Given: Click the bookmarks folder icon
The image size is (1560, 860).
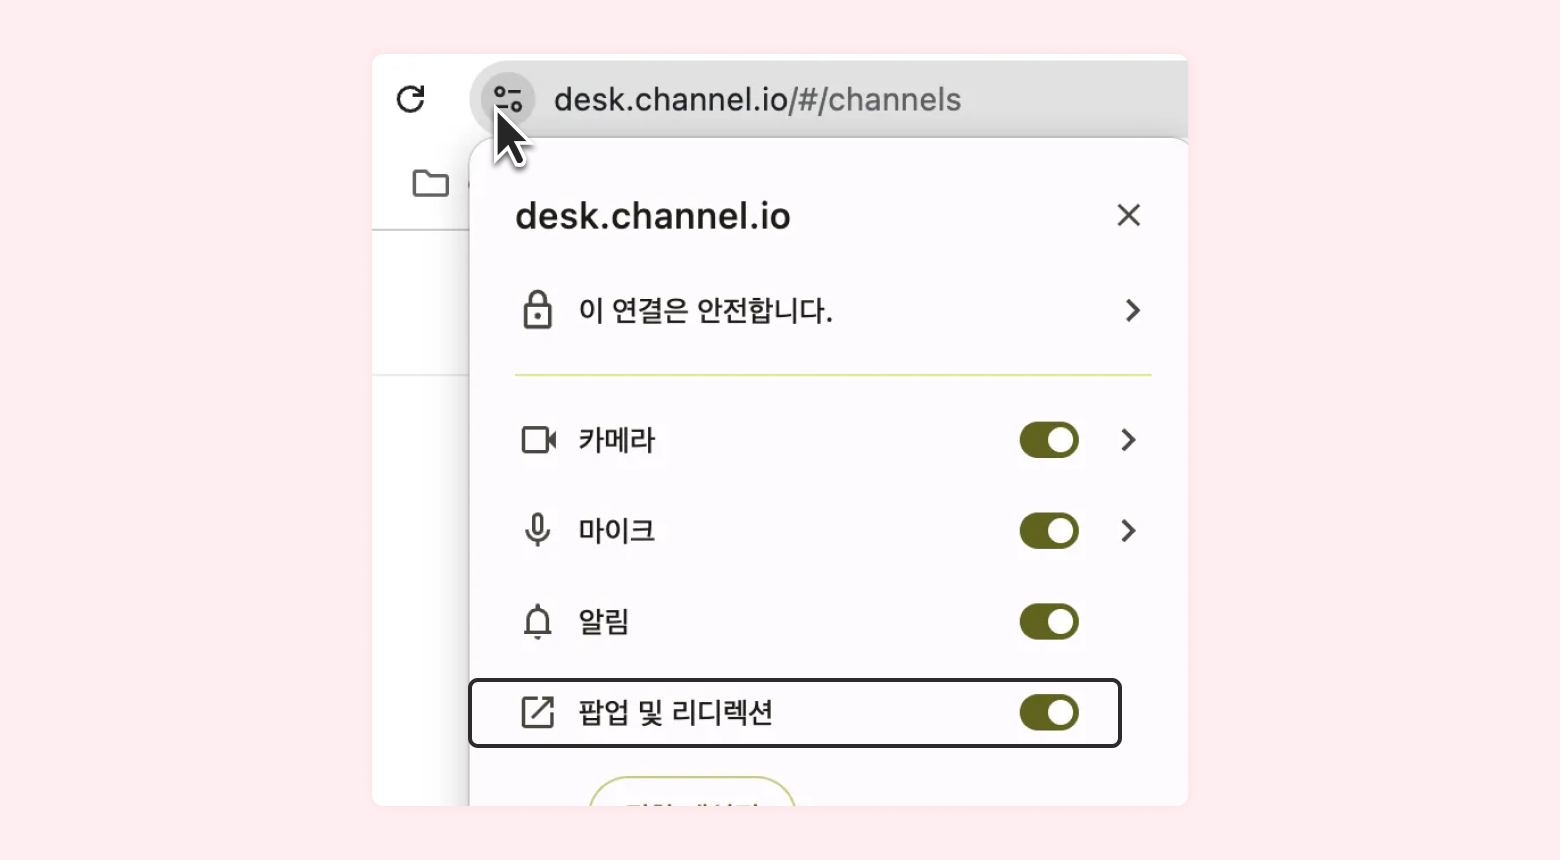Looking at the screenshot, I should [430, 183].
